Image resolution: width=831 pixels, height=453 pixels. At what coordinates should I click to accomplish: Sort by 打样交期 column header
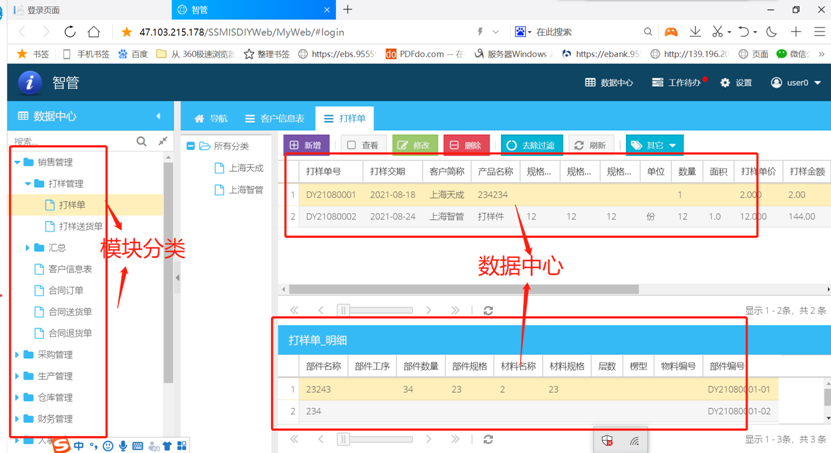point(392,172)
